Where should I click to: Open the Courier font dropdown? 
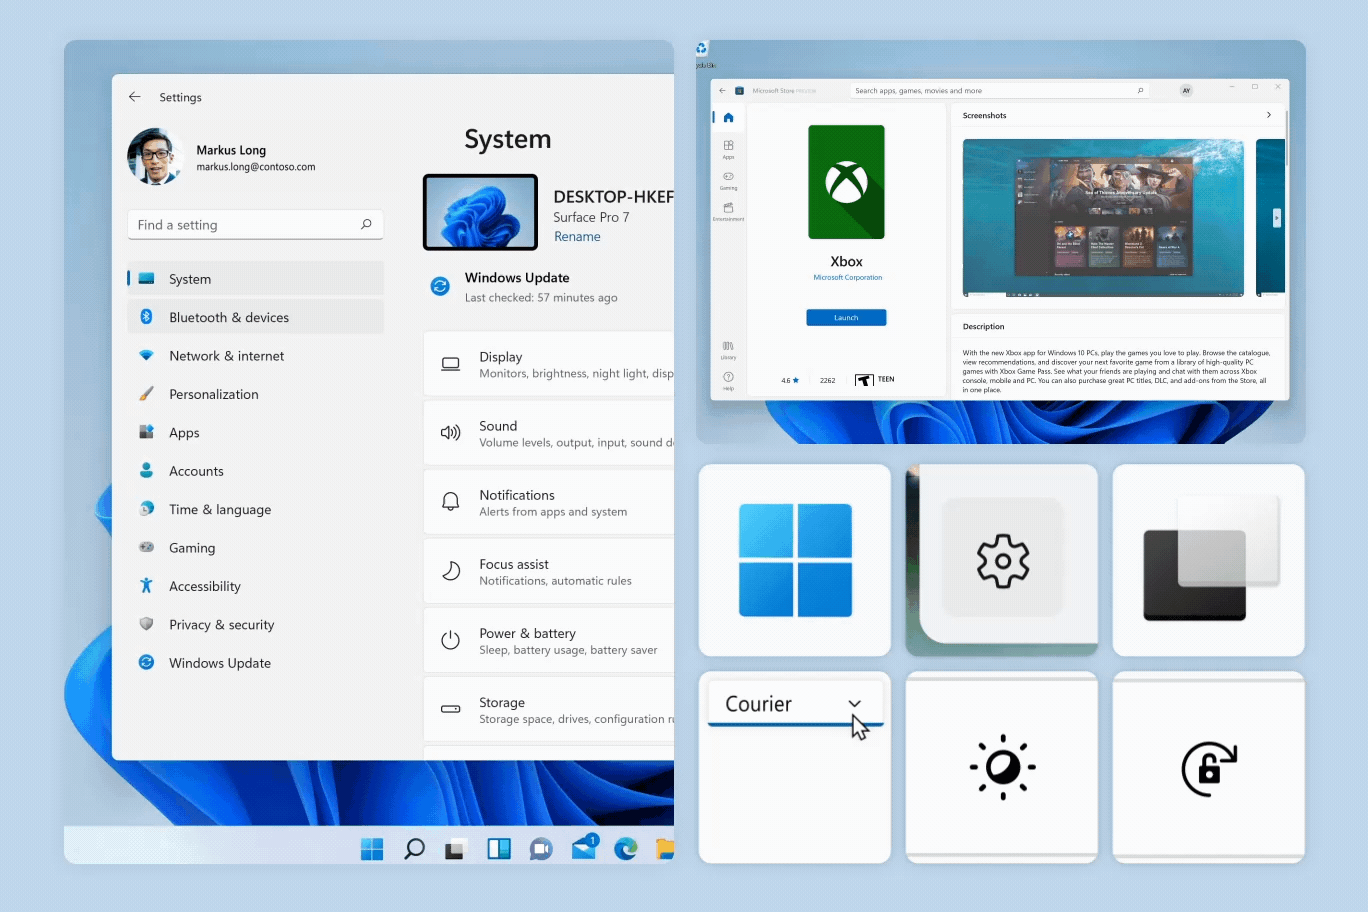coord(855,704)
